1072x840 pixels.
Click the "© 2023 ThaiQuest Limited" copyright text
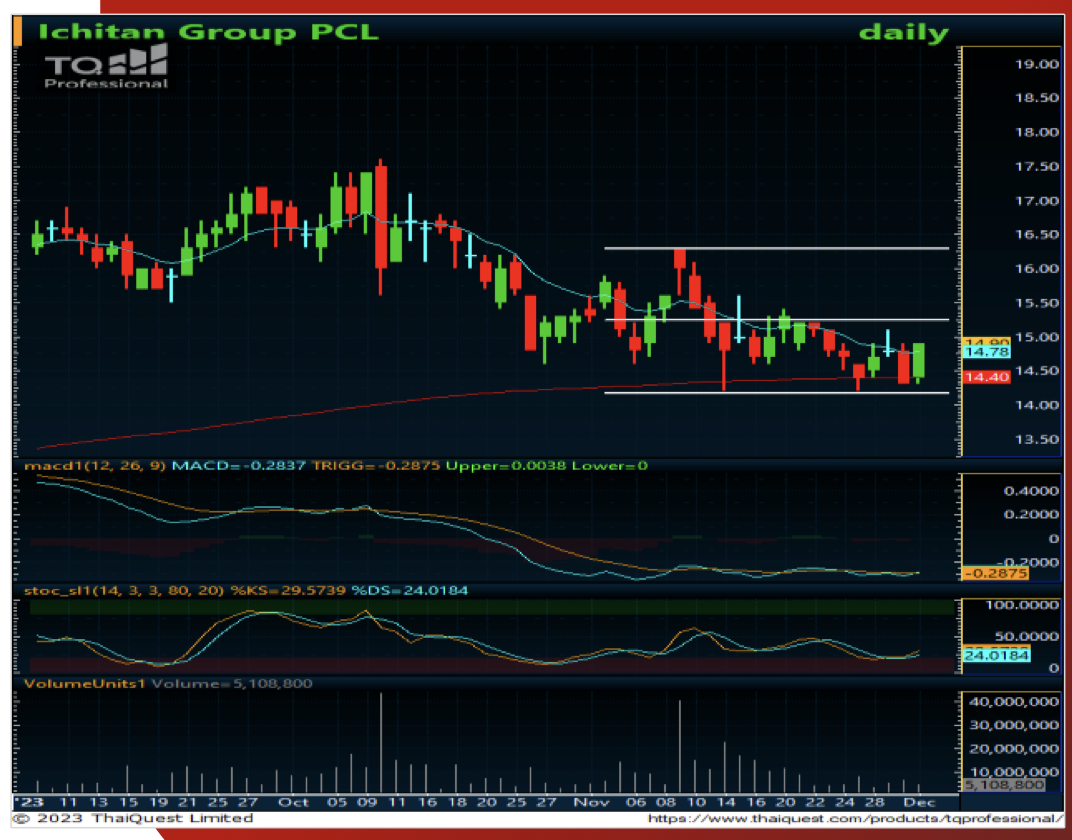click(133, 818)
